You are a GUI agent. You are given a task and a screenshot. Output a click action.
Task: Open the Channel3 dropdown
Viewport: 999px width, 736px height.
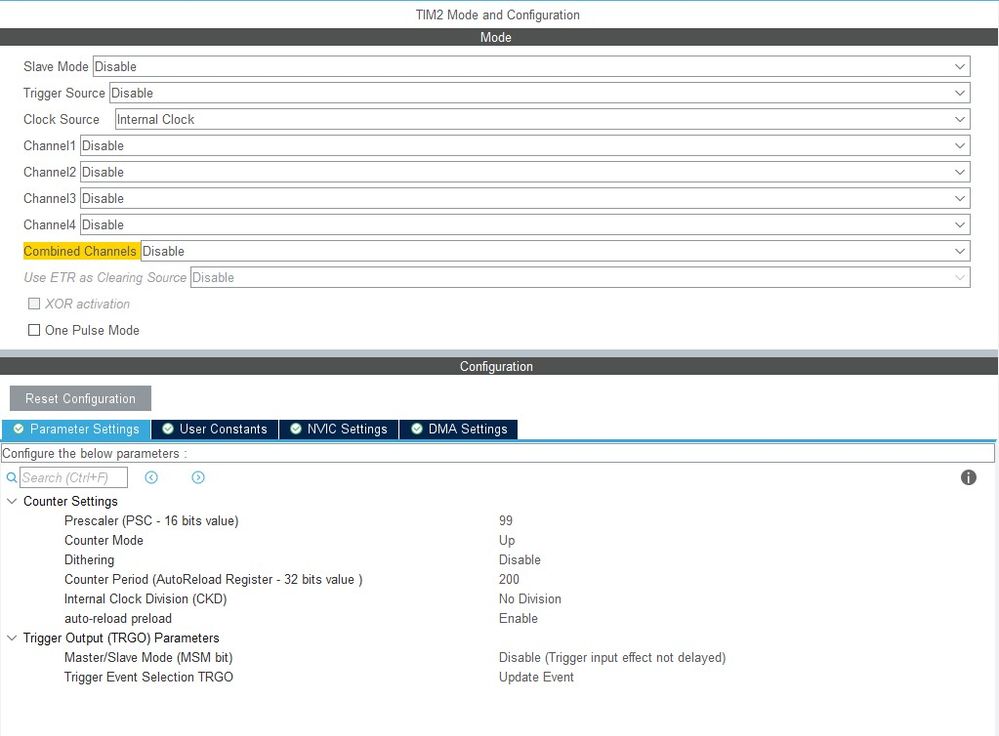pos(525,198)
